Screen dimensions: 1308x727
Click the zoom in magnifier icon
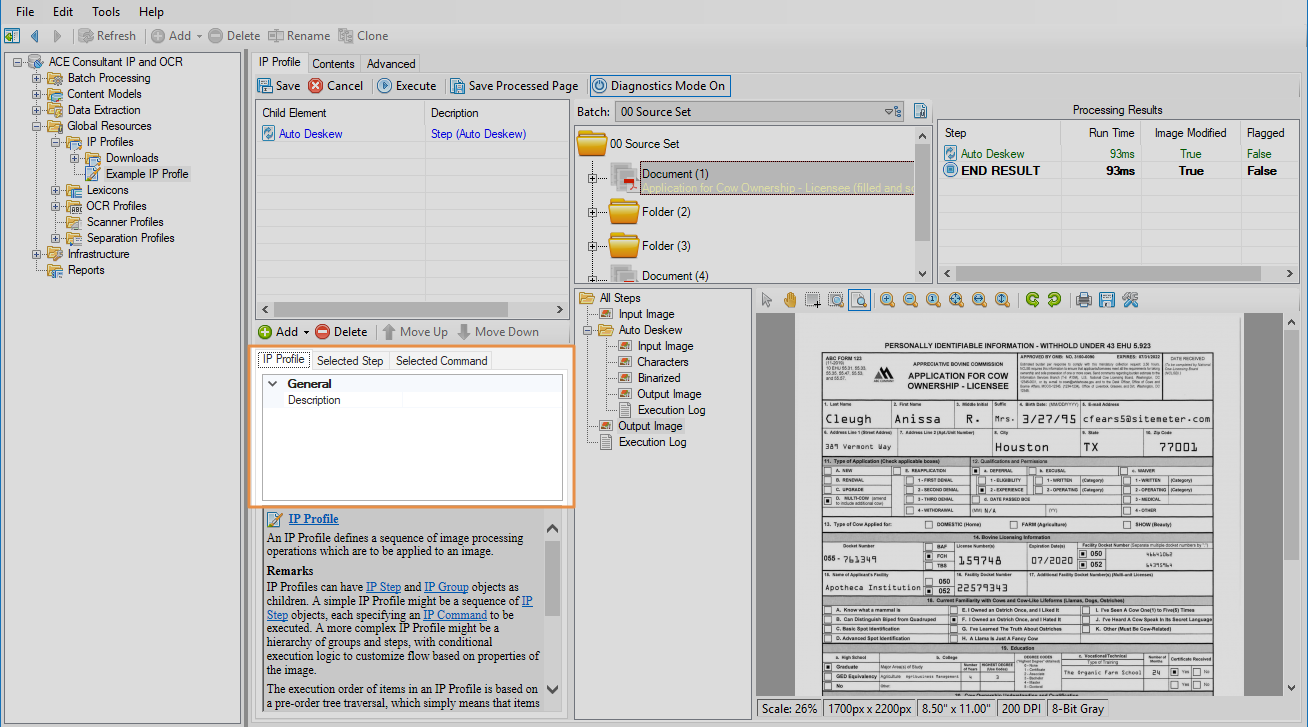coord(887,300)
